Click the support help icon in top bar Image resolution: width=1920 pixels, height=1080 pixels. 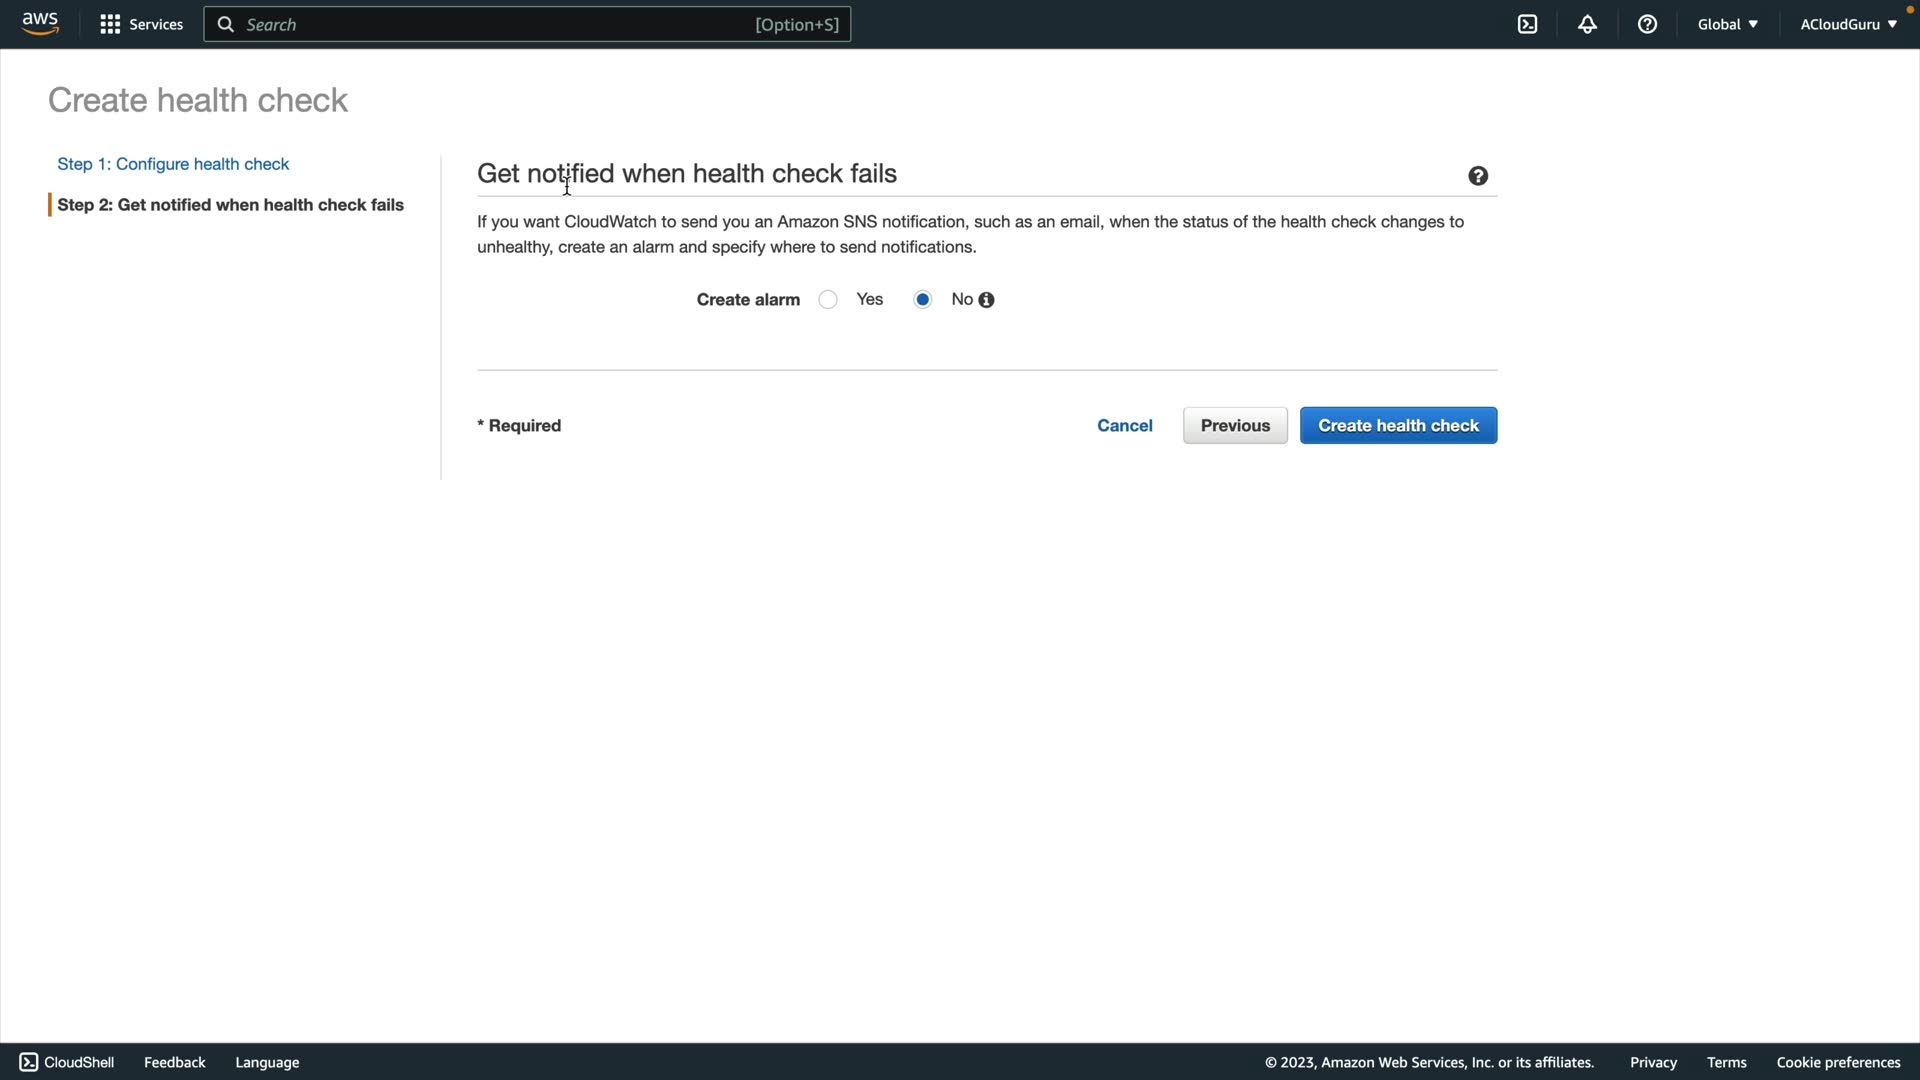1647,24
